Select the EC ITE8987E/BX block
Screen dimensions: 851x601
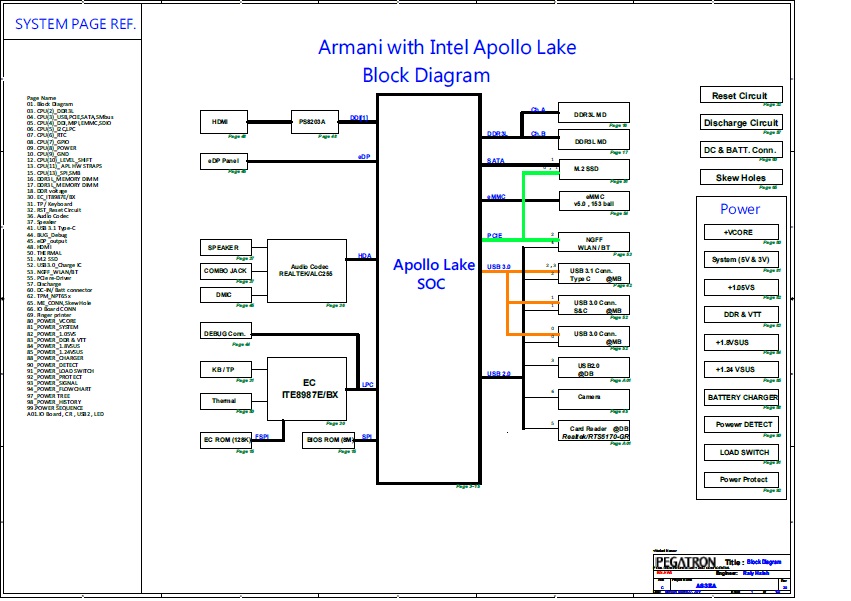307,389
